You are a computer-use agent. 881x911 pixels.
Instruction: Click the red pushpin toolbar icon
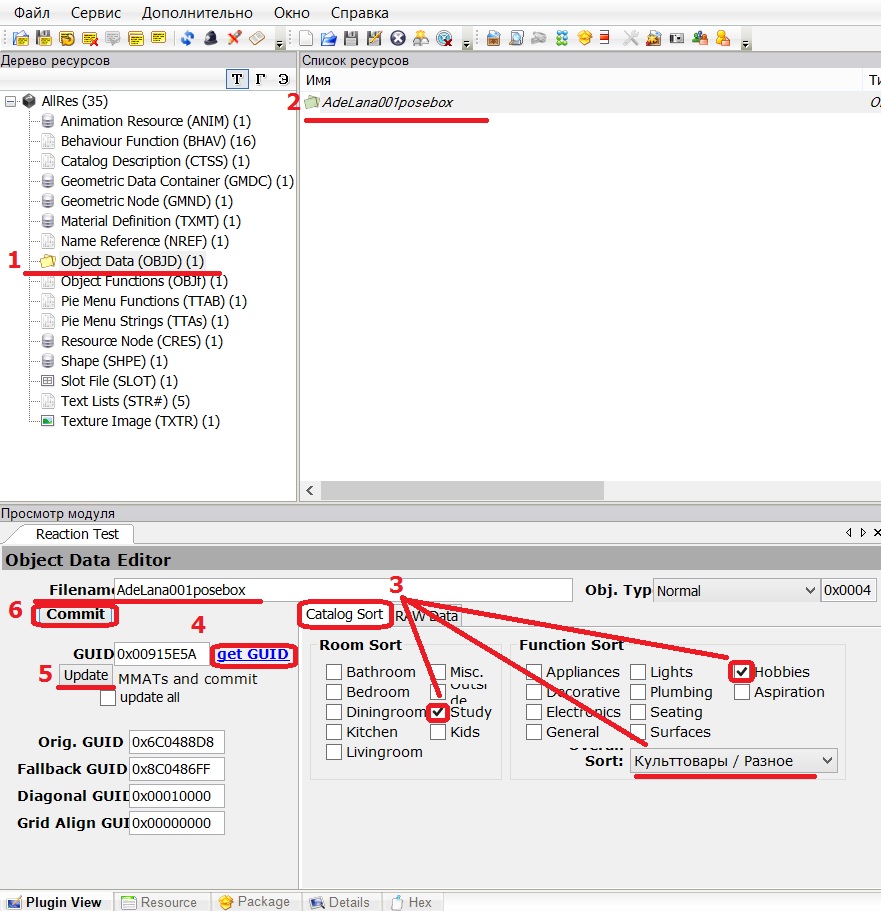[x=234, y=39]
